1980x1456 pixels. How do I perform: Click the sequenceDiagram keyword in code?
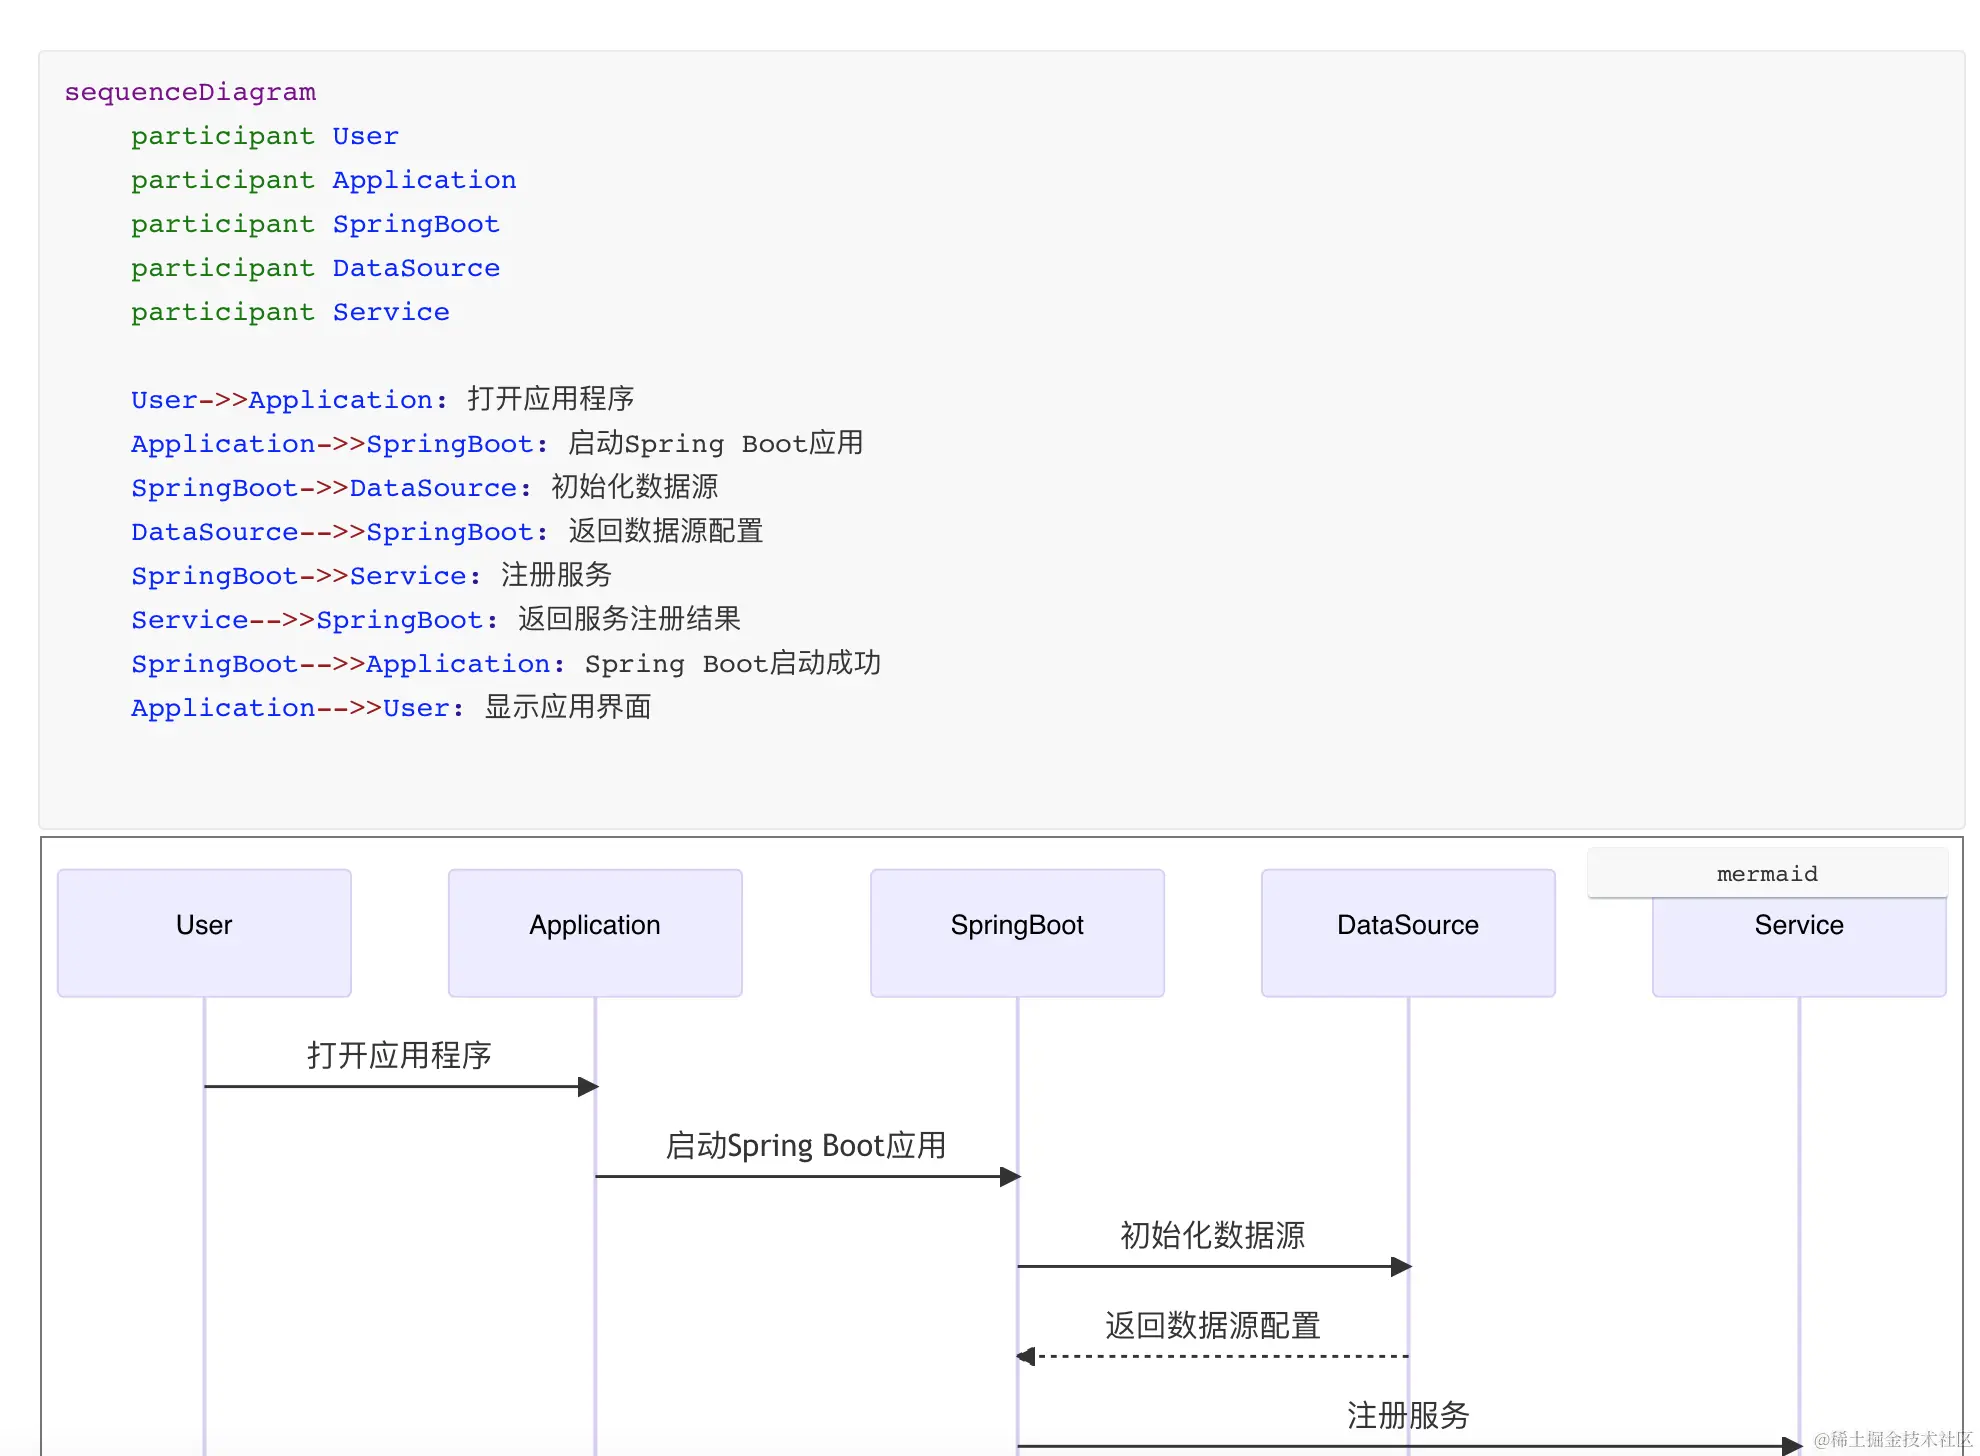click(190, 92)
